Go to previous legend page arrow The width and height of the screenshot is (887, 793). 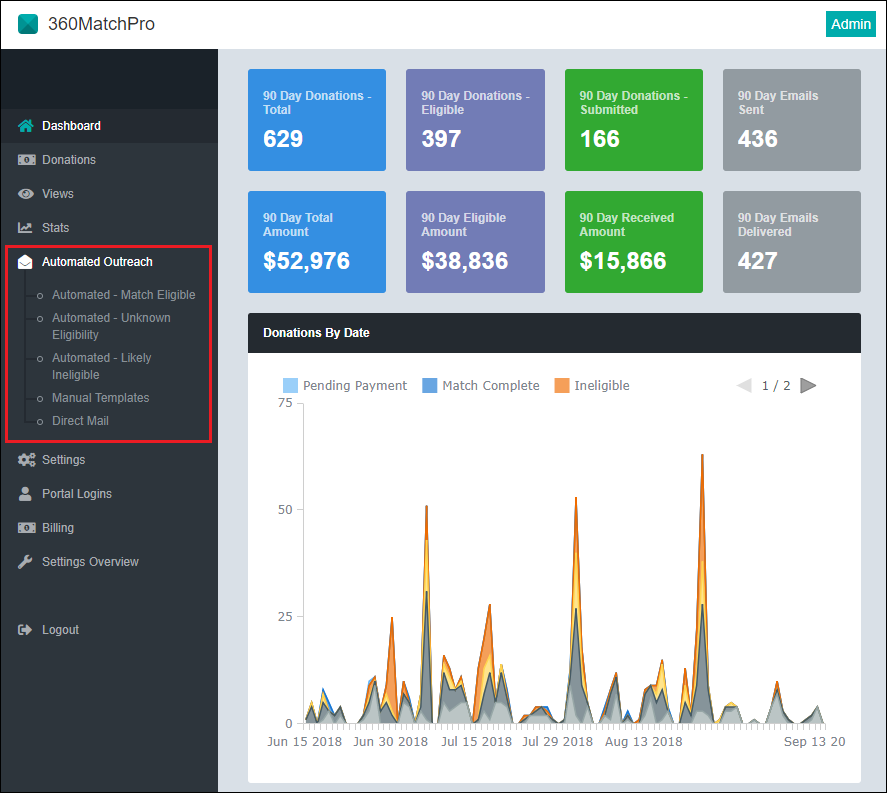(x=744, y=386)
